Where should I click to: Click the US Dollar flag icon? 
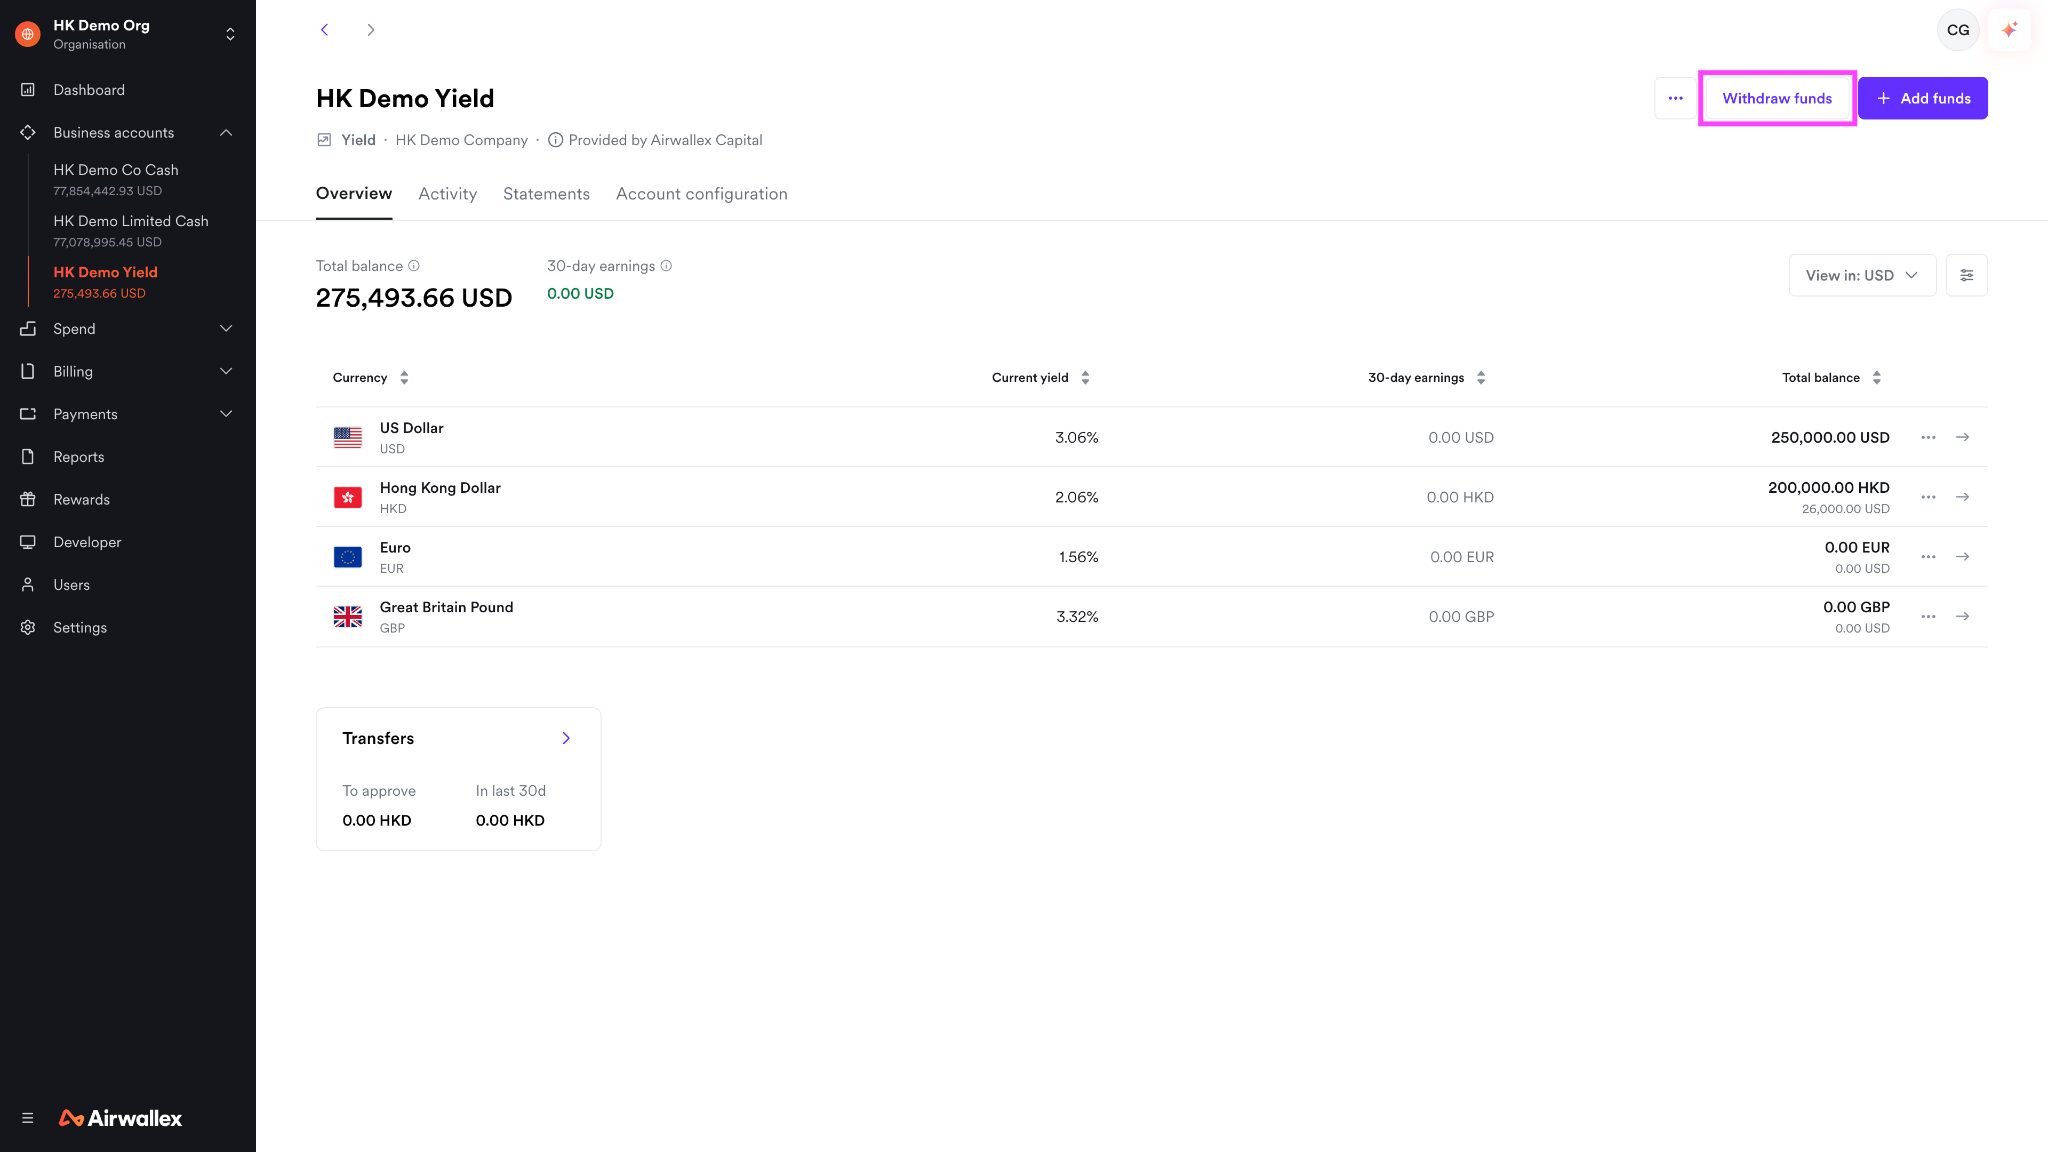click(348, 437)
